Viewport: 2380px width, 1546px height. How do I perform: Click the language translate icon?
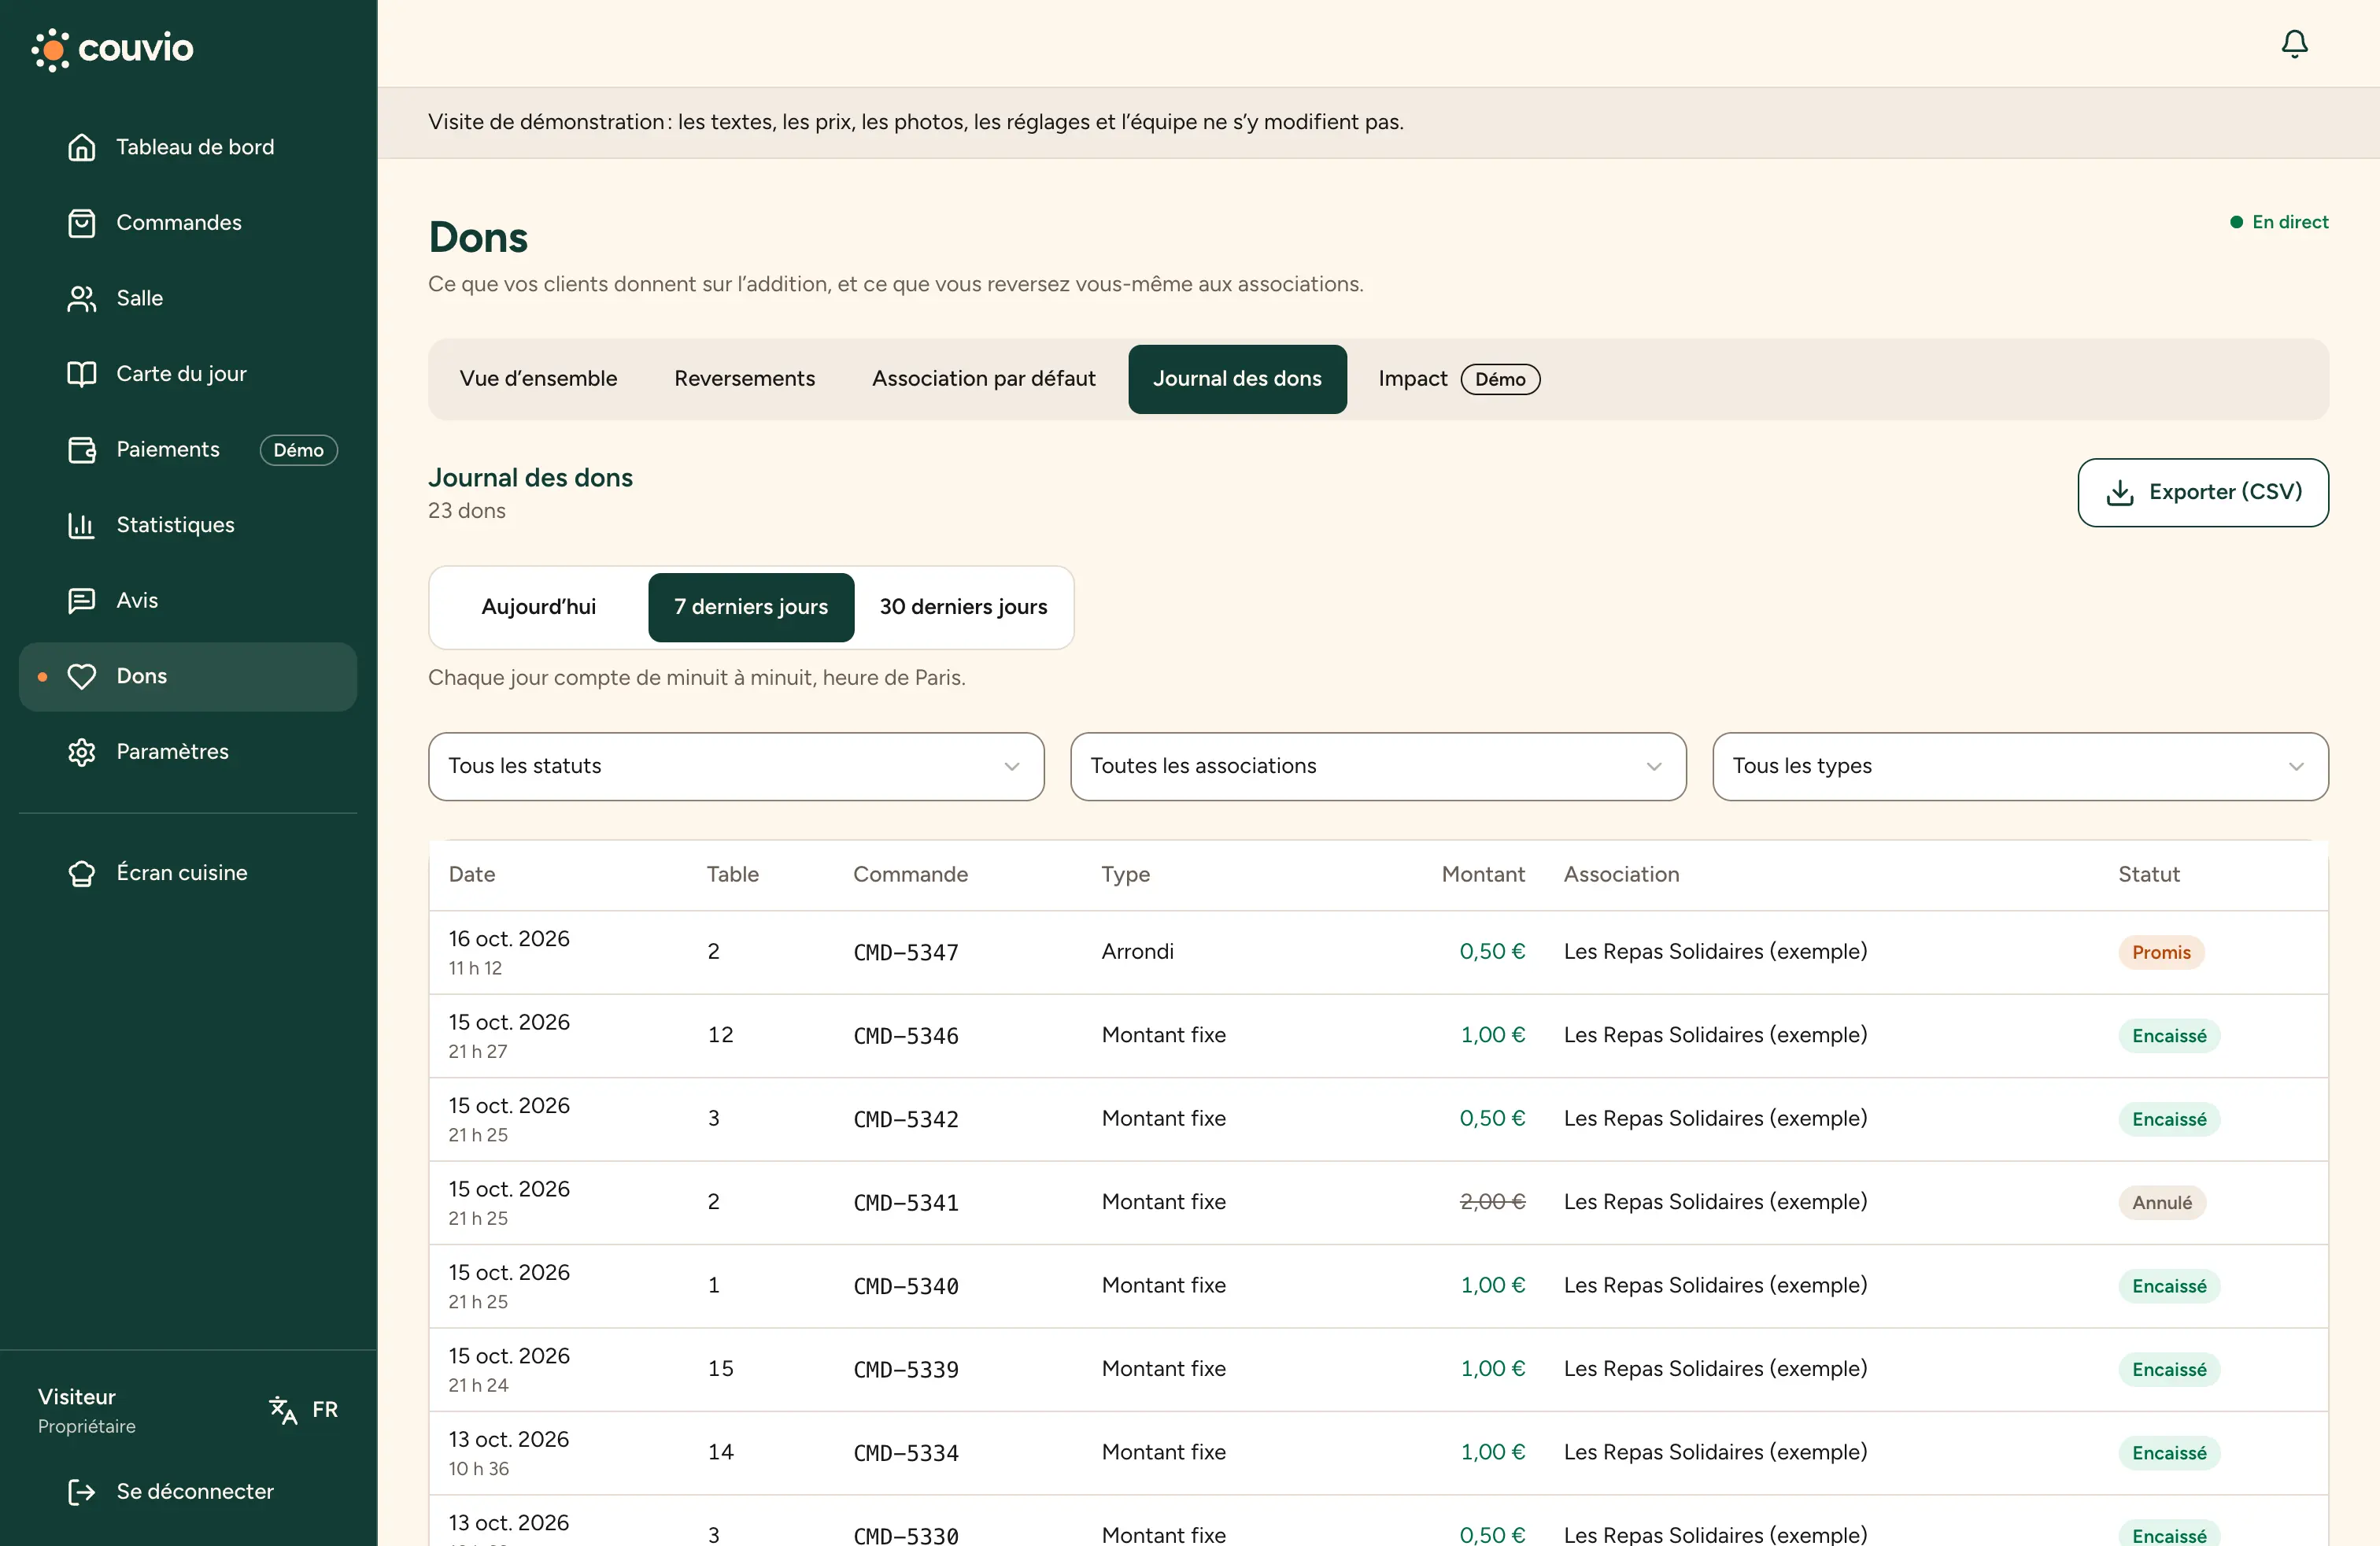click(283, 1409)
